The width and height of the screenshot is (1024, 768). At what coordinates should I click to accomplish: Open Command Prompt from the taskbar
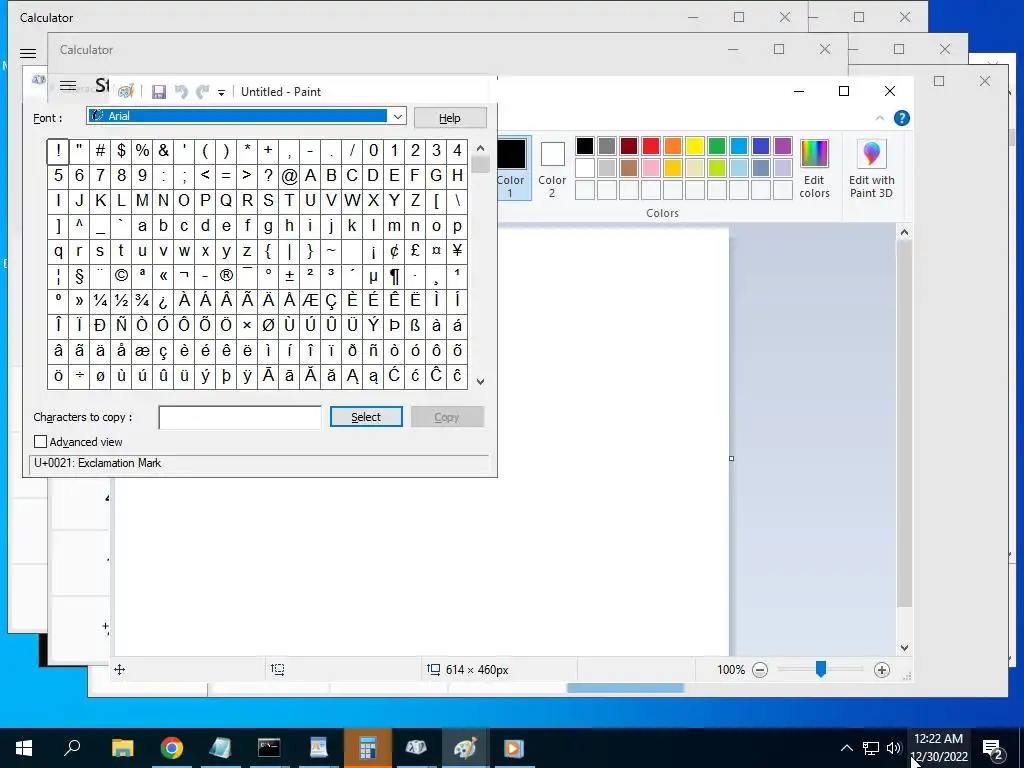(269, 748)
